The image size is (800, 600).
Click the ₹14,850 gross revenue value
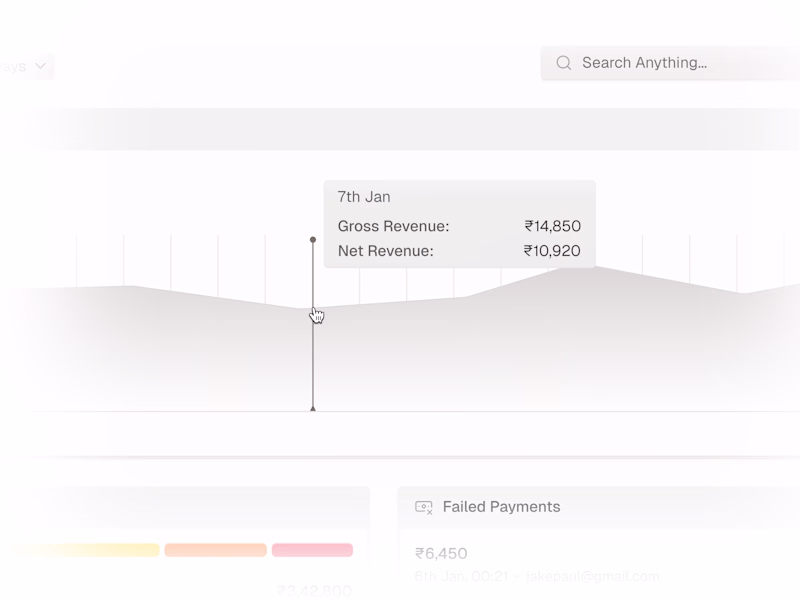coord(552,226)
